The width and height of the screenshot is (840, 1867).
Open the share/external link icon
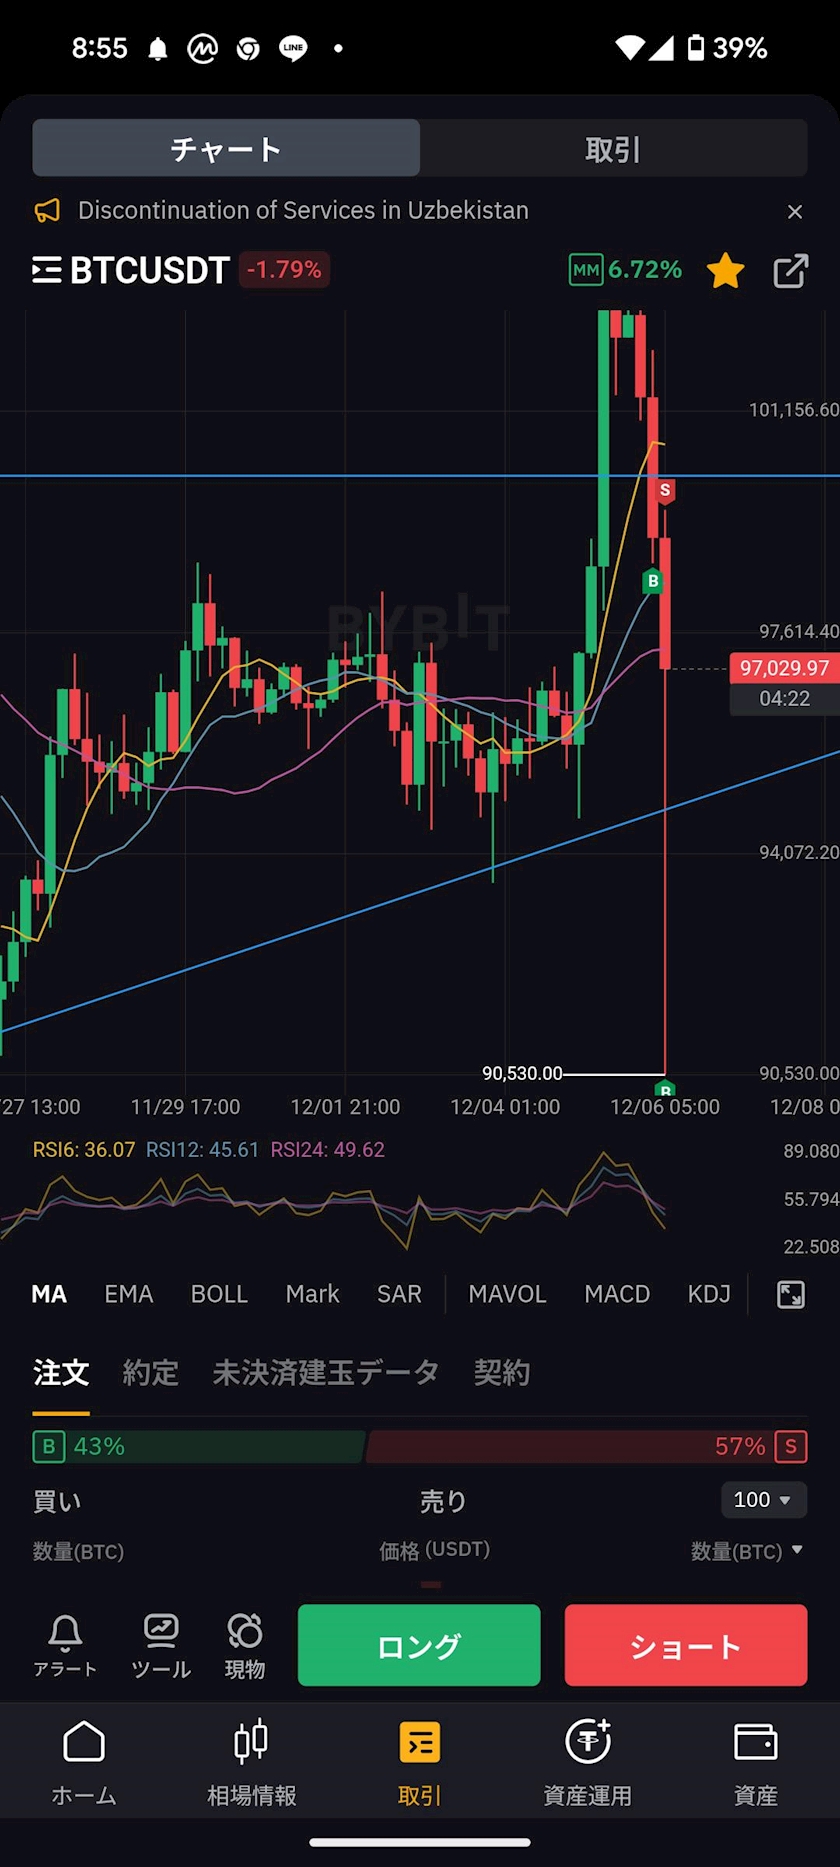coord(790,270)
